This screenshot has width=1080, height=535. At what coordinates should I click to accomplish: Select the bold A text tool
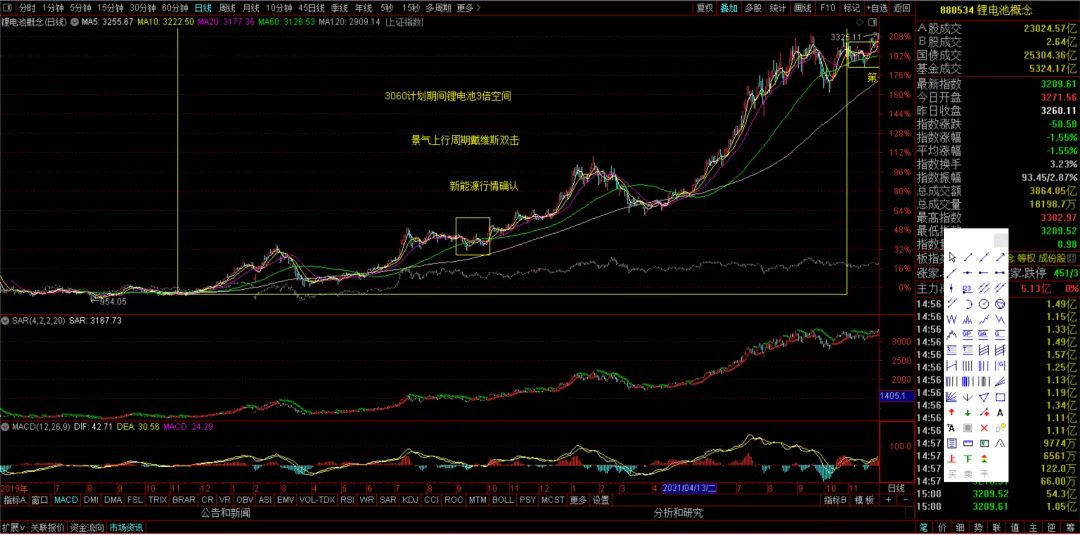[x=1000, y=412]
